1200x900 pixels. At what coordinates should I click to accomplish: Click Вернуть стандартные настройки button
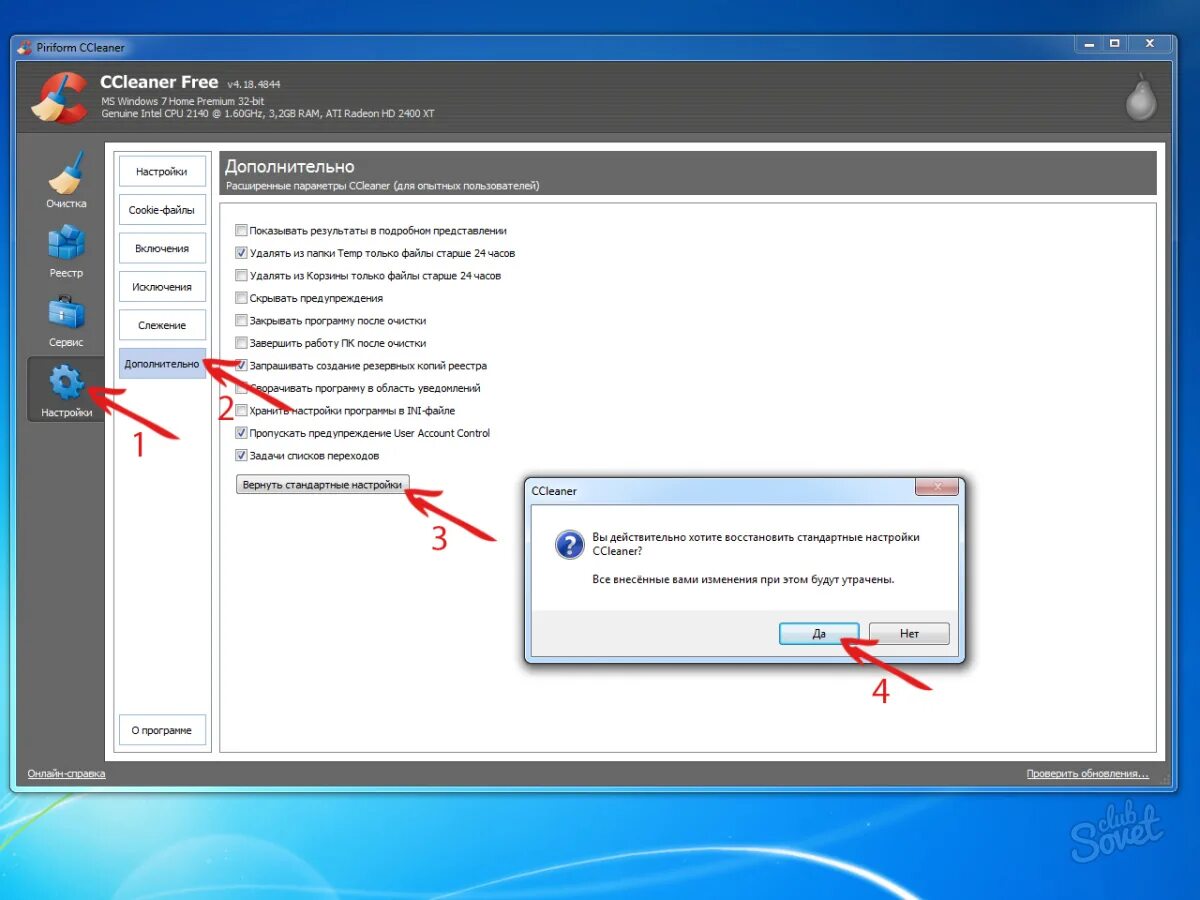[322, 485]
